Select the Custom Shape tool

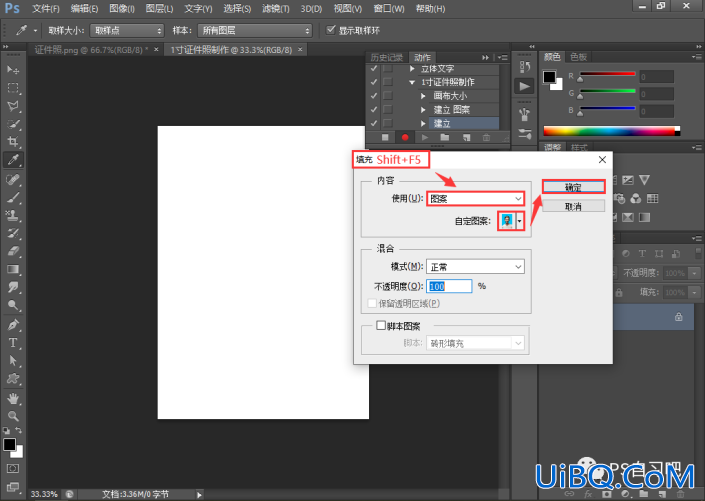[13, 379]
